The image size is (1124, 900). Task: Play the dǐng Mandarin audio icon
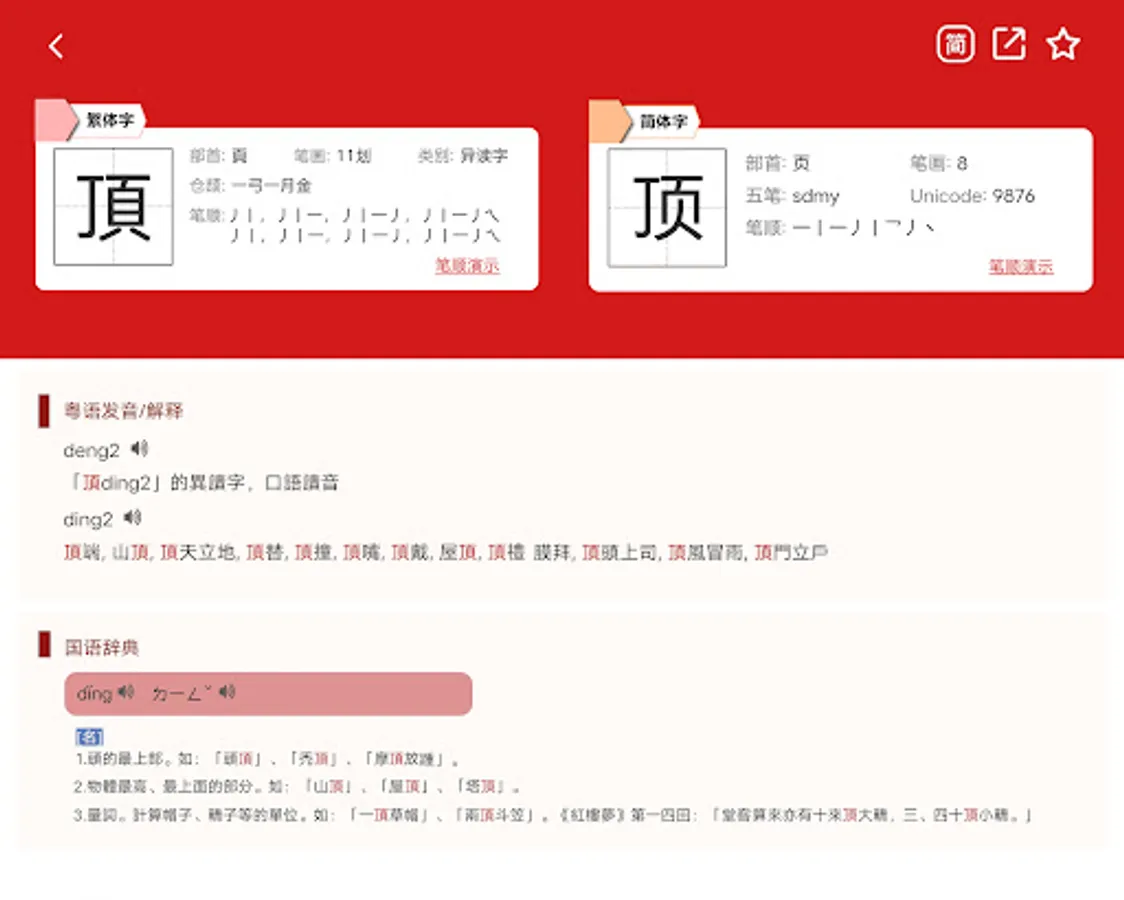pos(124,693)
